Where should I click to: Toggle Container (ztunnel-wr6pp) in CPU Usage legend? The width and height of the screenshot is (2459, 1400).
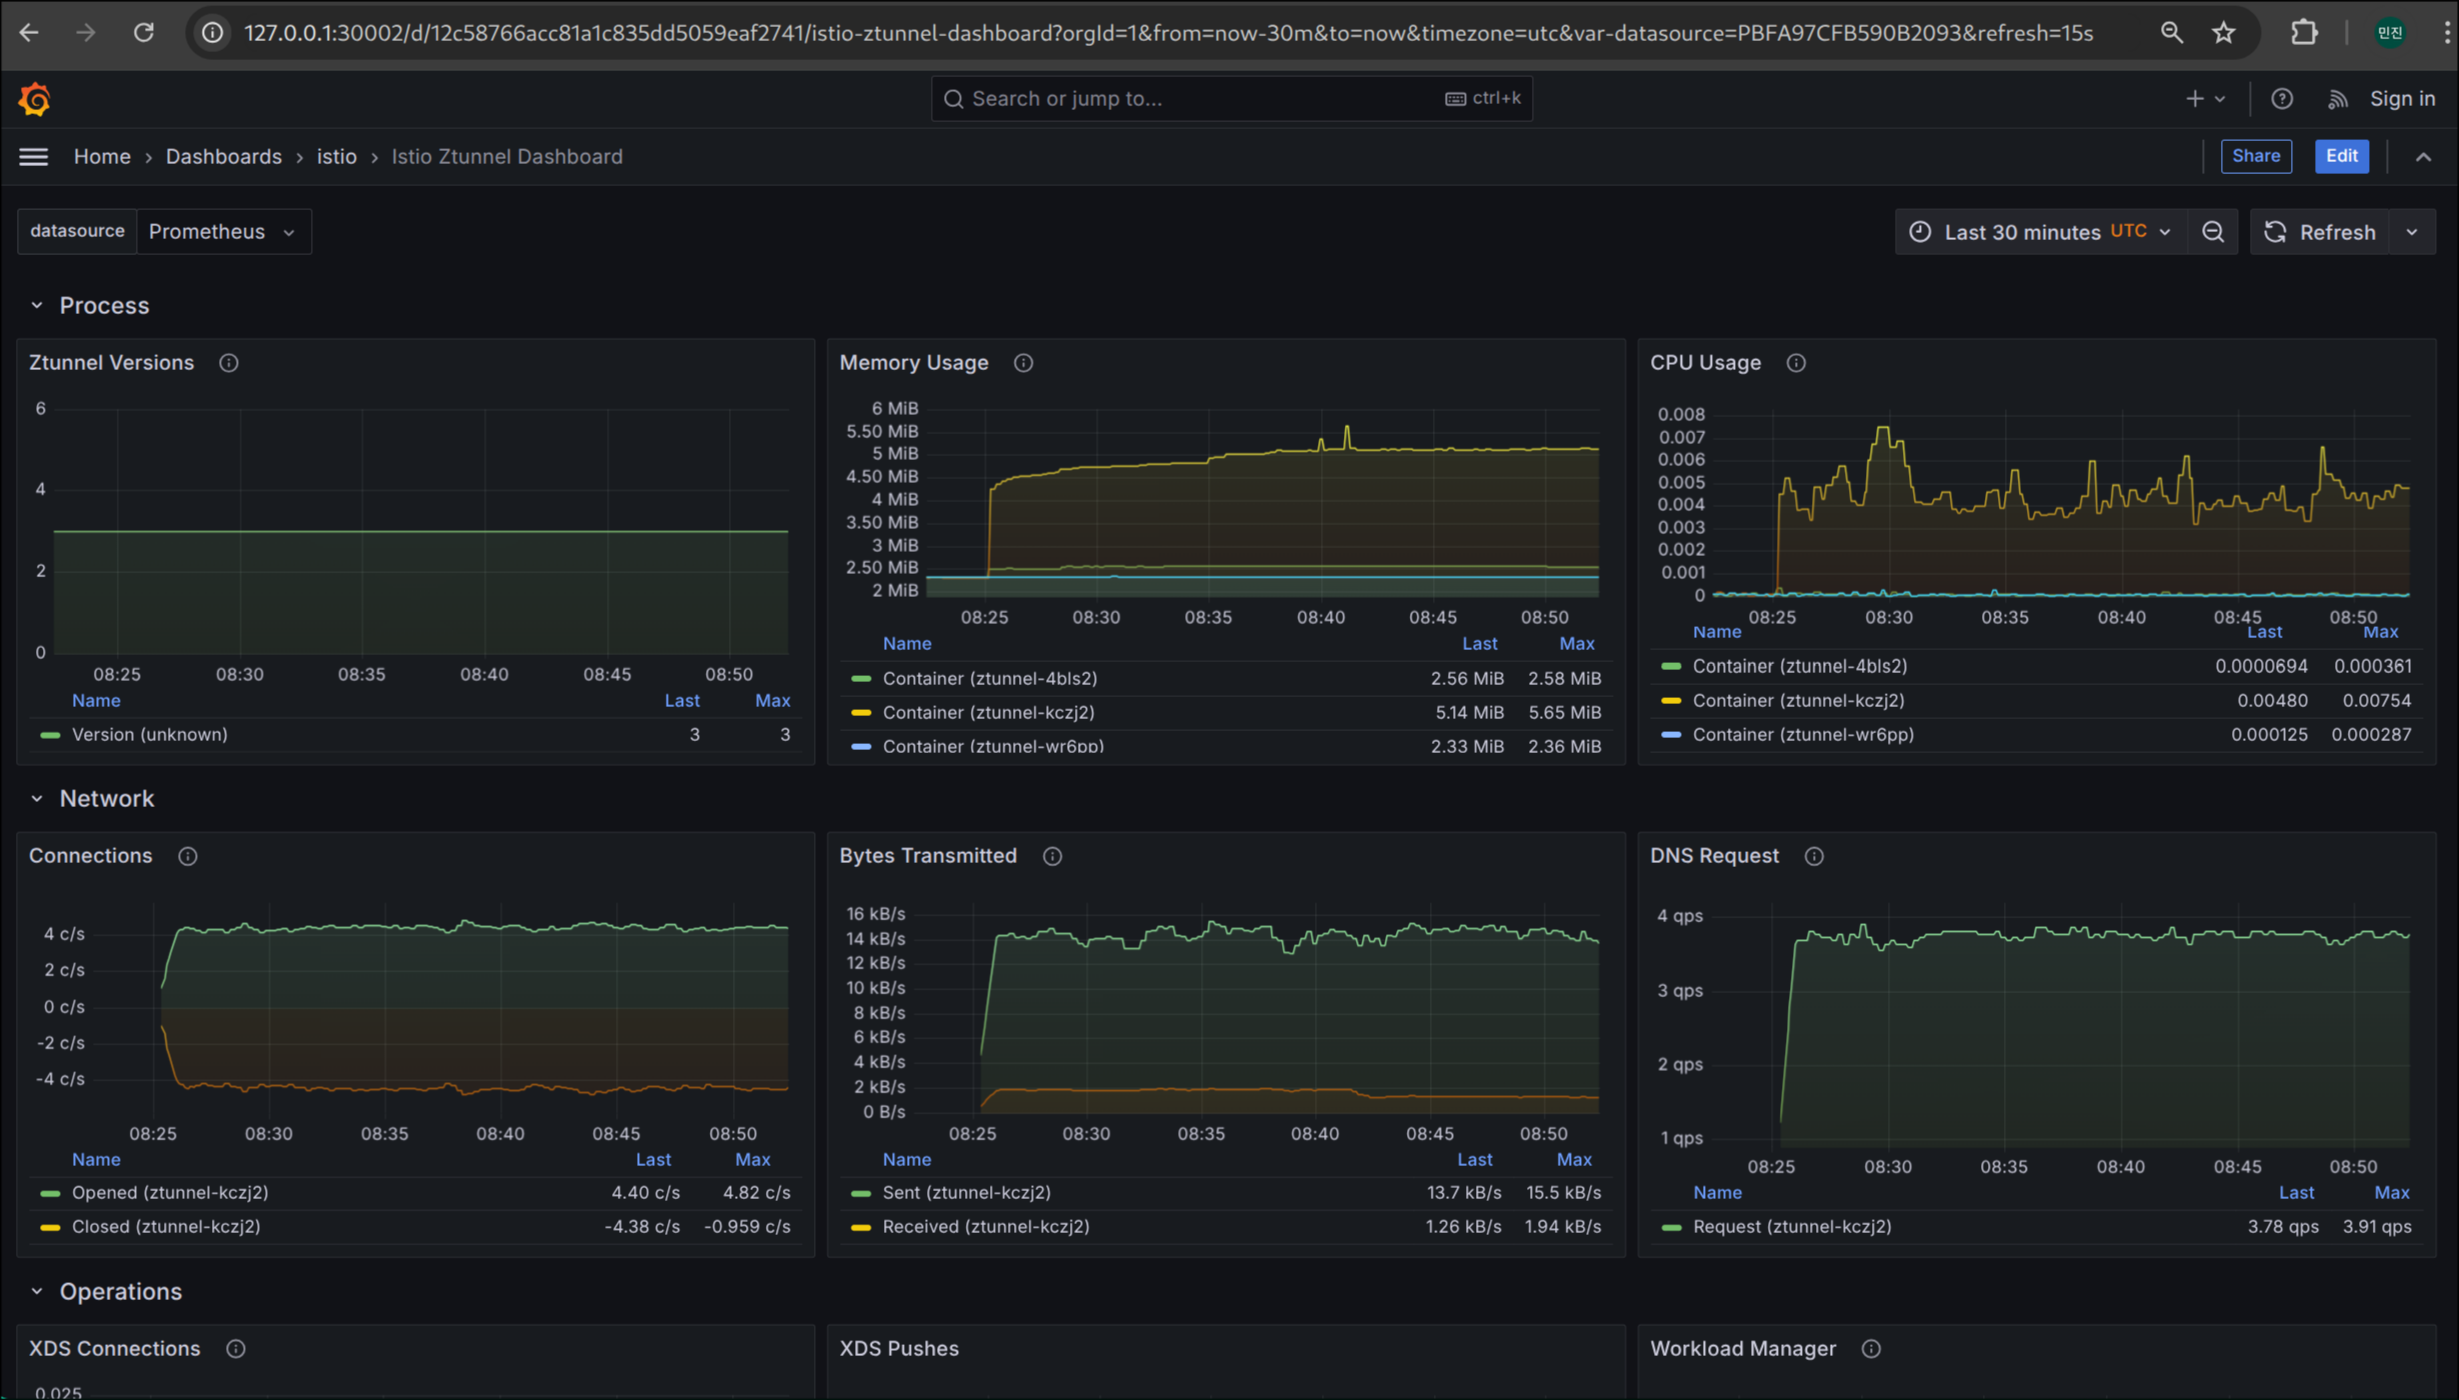[x=1803, y=735]
